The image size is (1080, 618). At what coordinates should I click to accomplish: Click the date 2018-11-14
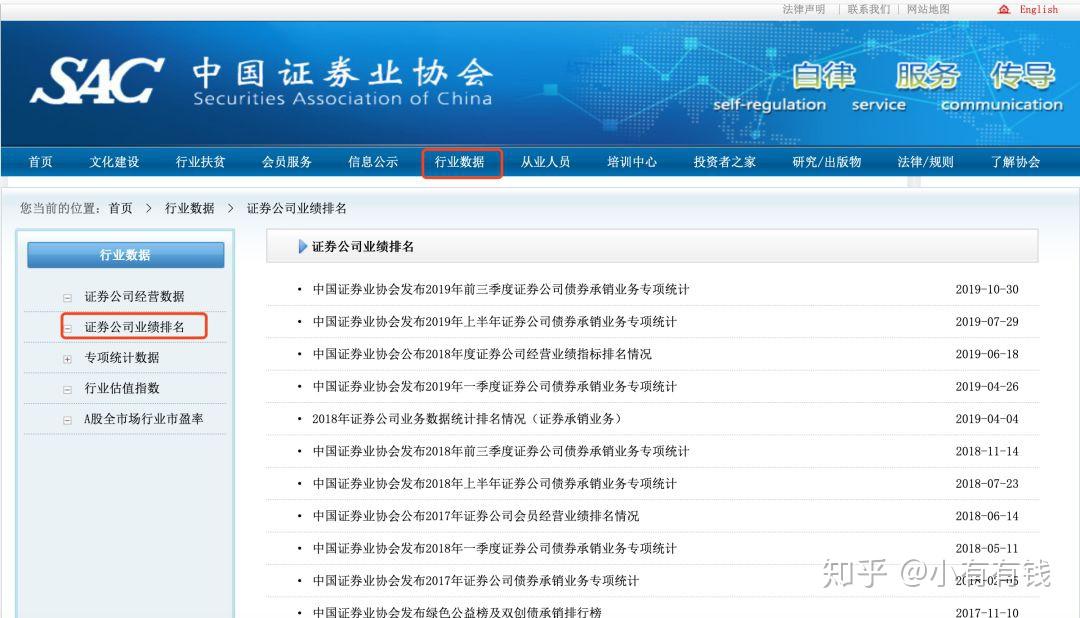tap(987, 451)
